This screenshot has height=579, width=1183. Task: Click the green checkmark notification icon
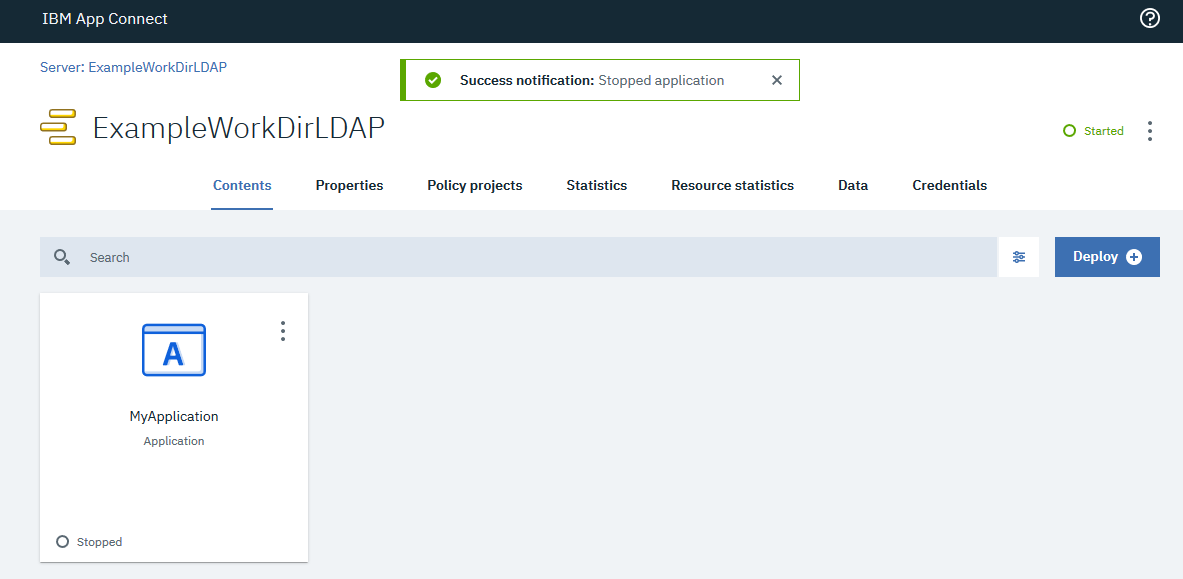coord(432,80)
